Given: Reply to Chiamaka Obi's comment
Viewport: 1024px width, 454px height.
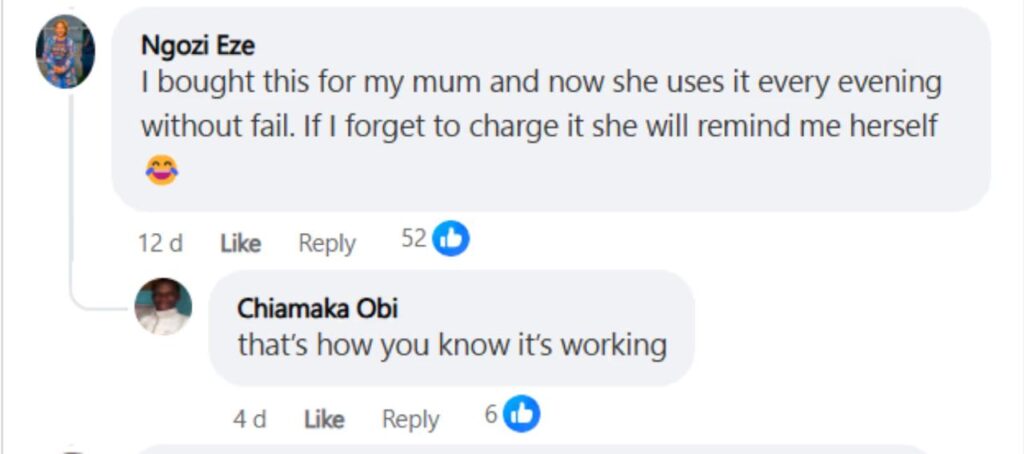Looking at the screenshot, I should pyautogui.click(x=410, y=419).
